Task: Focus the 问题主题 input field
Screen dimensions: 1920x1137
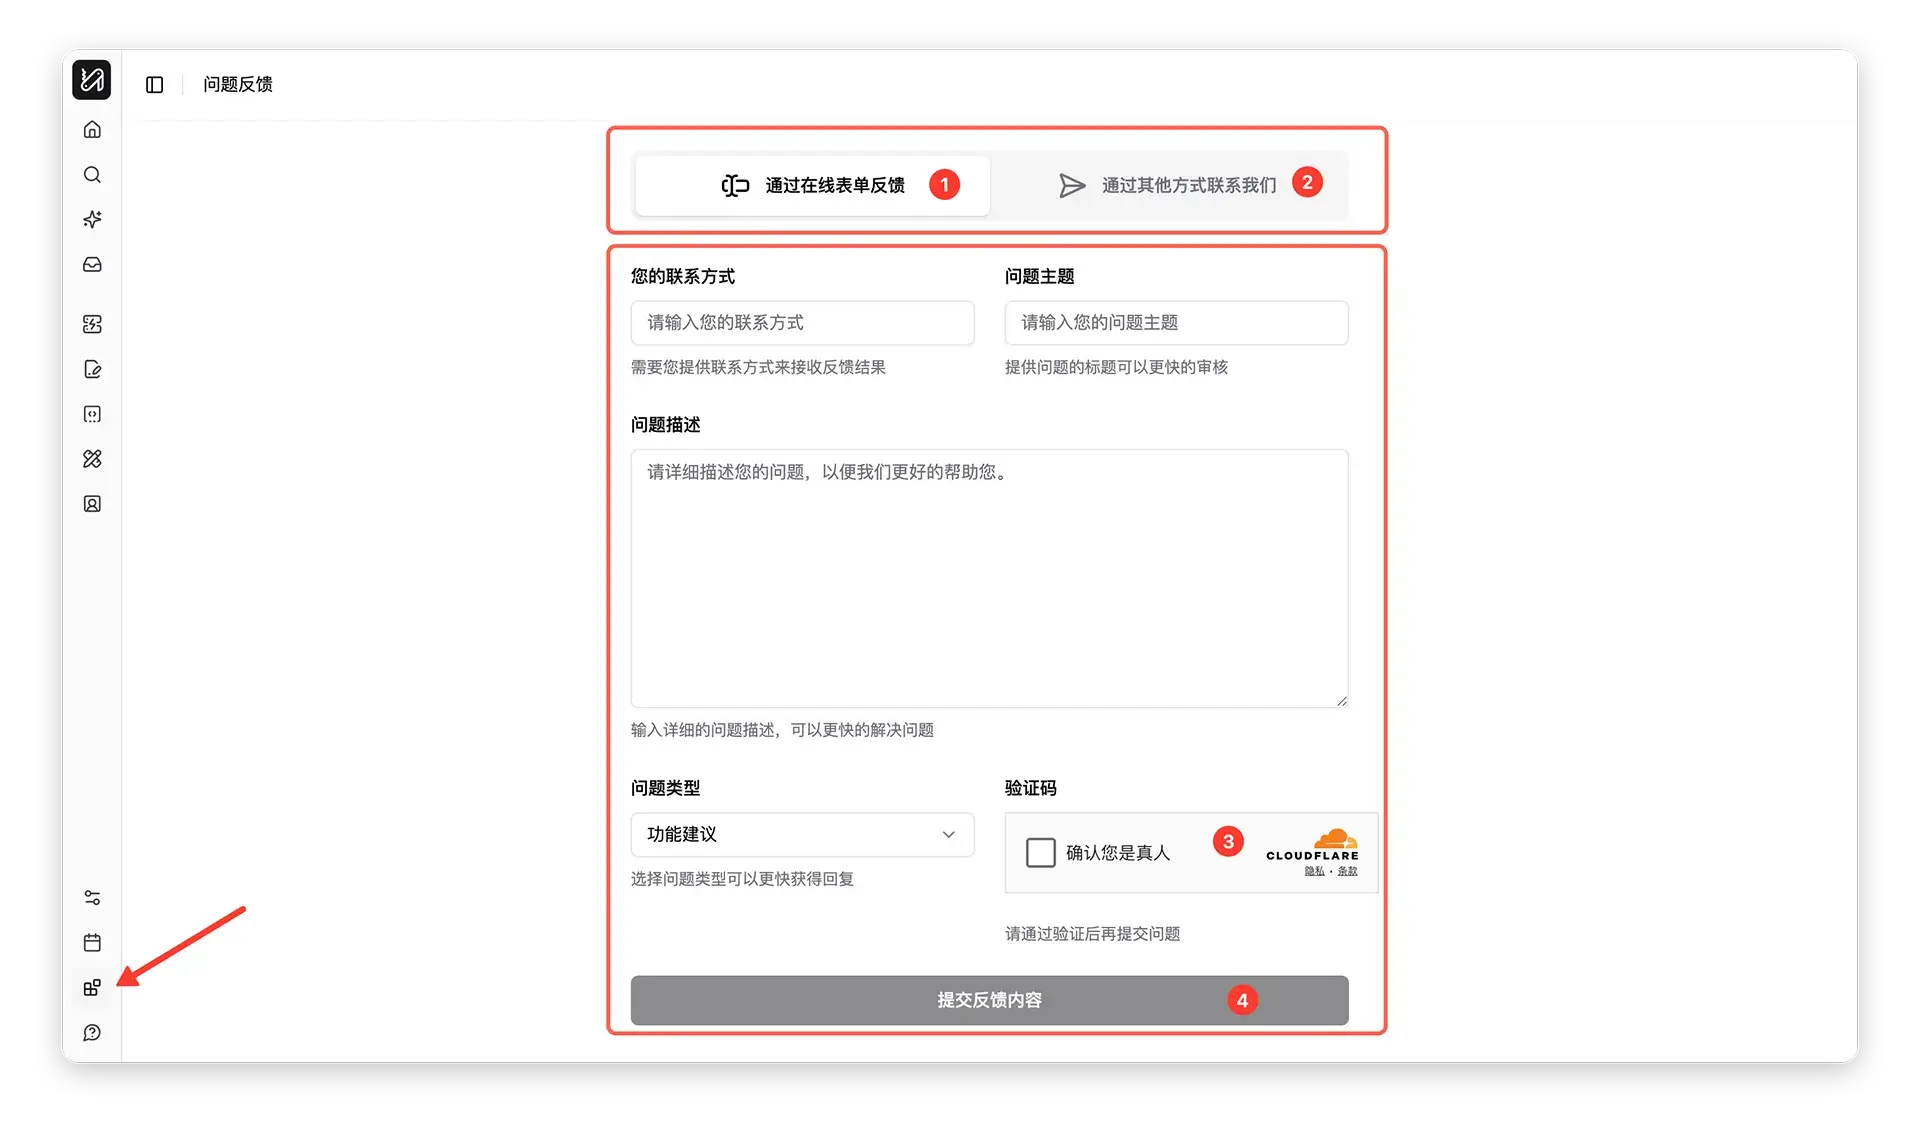Action: click(x=1176, y=323)
